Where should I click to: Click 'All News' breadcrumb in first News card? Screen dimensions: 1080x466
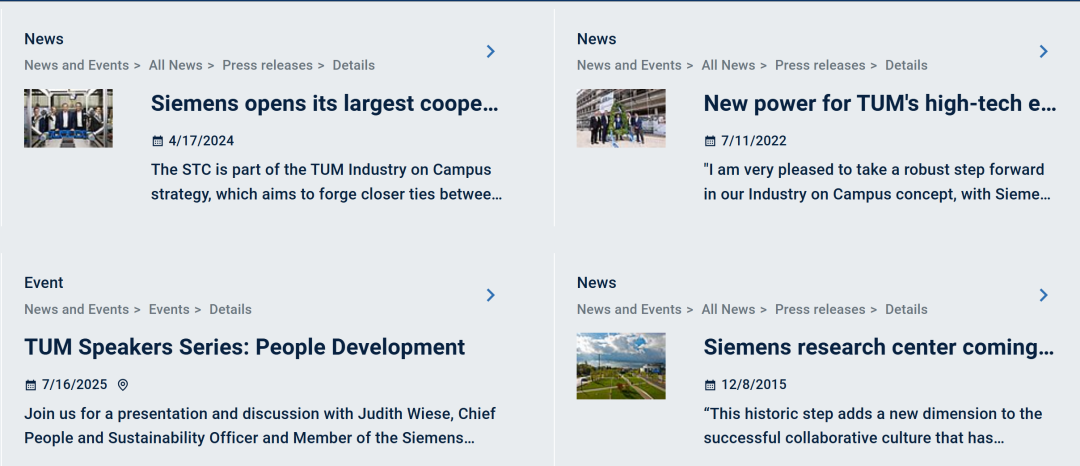click(x=175, y=66)
